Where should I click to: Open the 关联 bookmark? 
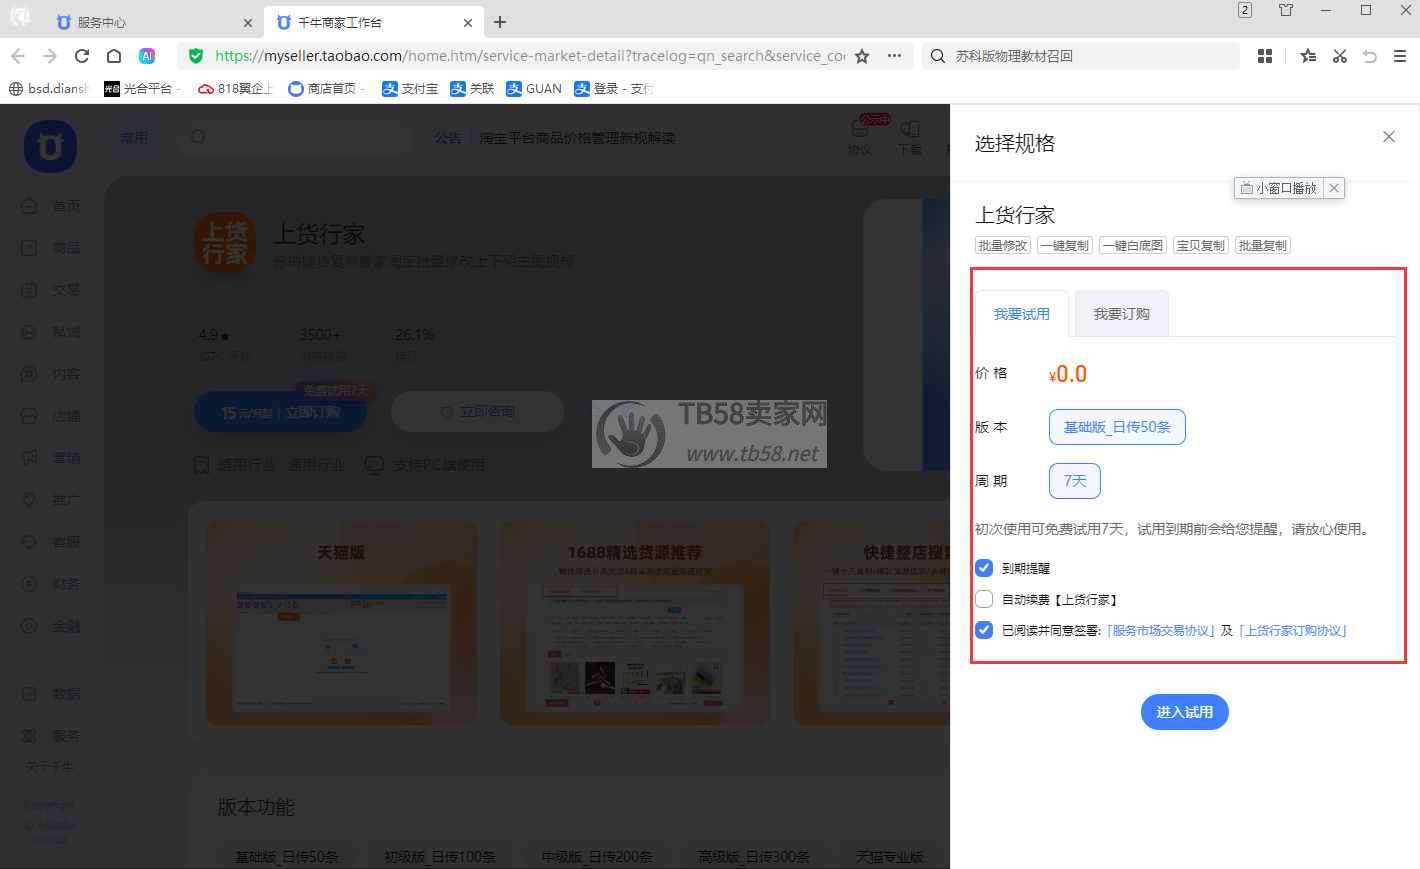point(472,89)
